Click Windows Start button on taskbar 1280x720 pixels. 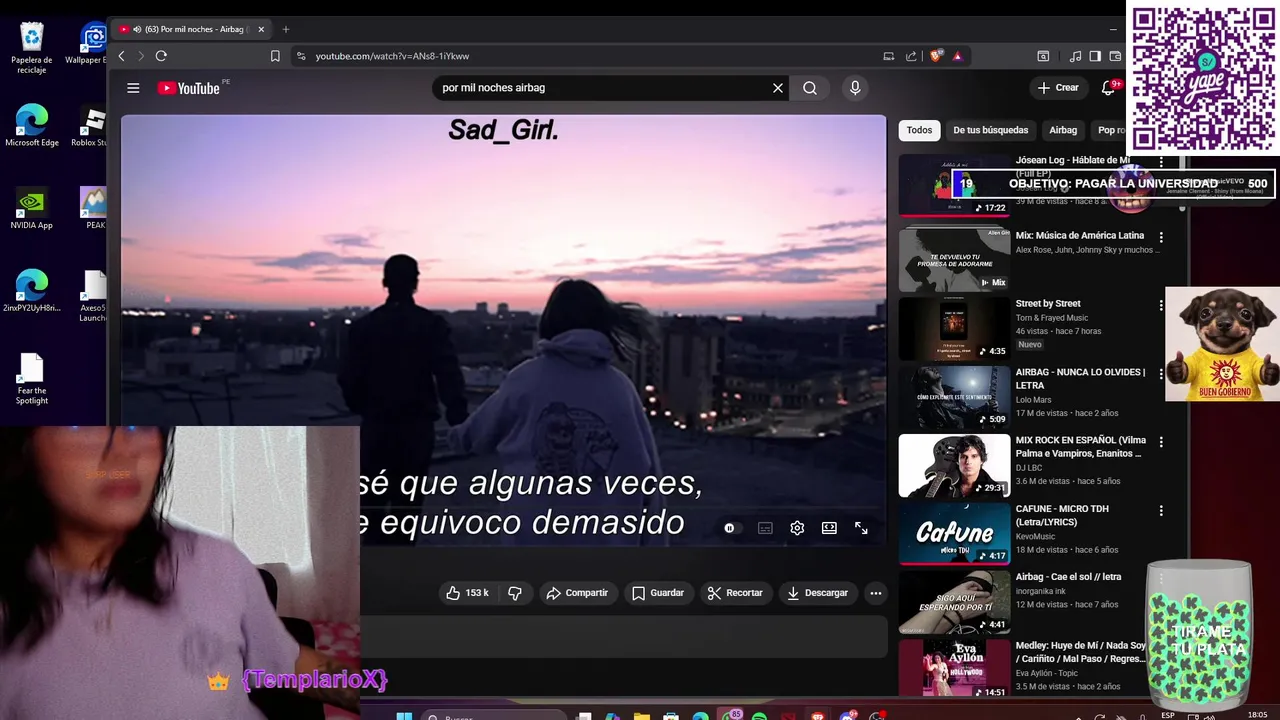pyautogui.click(x=404, y=716)
